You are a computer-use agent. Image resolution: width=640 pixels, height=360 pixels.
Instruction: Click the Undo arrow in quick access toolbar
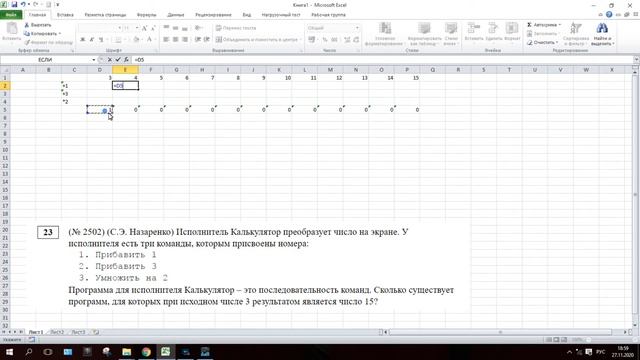click(23, 4)
